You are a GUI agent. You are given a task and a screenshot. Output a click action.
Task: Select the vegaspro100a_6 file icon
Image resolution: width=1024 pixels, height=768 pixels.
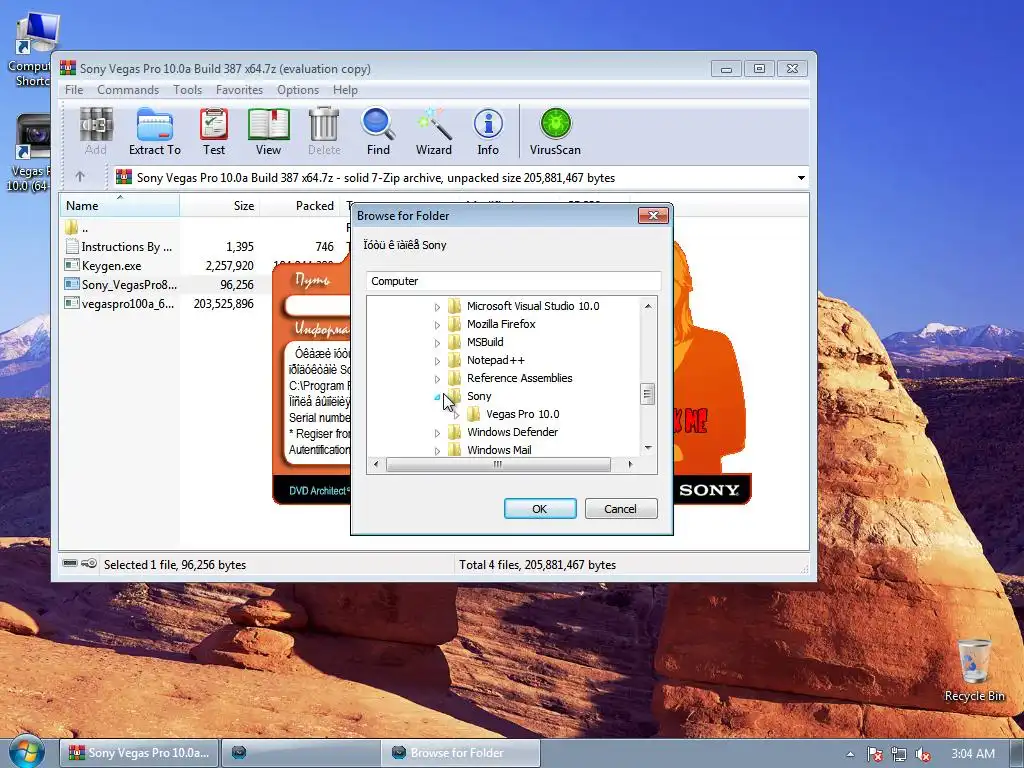click(72, 303)
